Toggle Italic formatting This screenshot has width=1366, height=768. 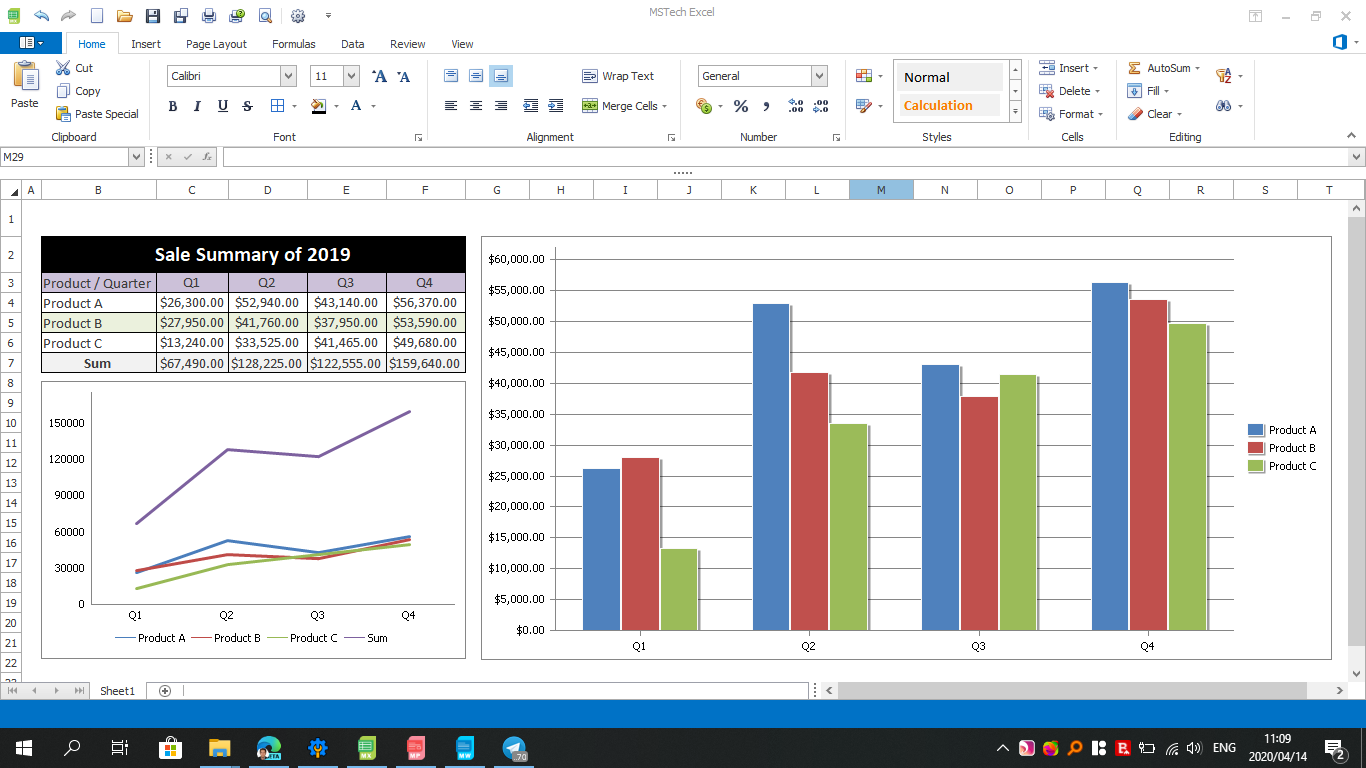(197, 106)
